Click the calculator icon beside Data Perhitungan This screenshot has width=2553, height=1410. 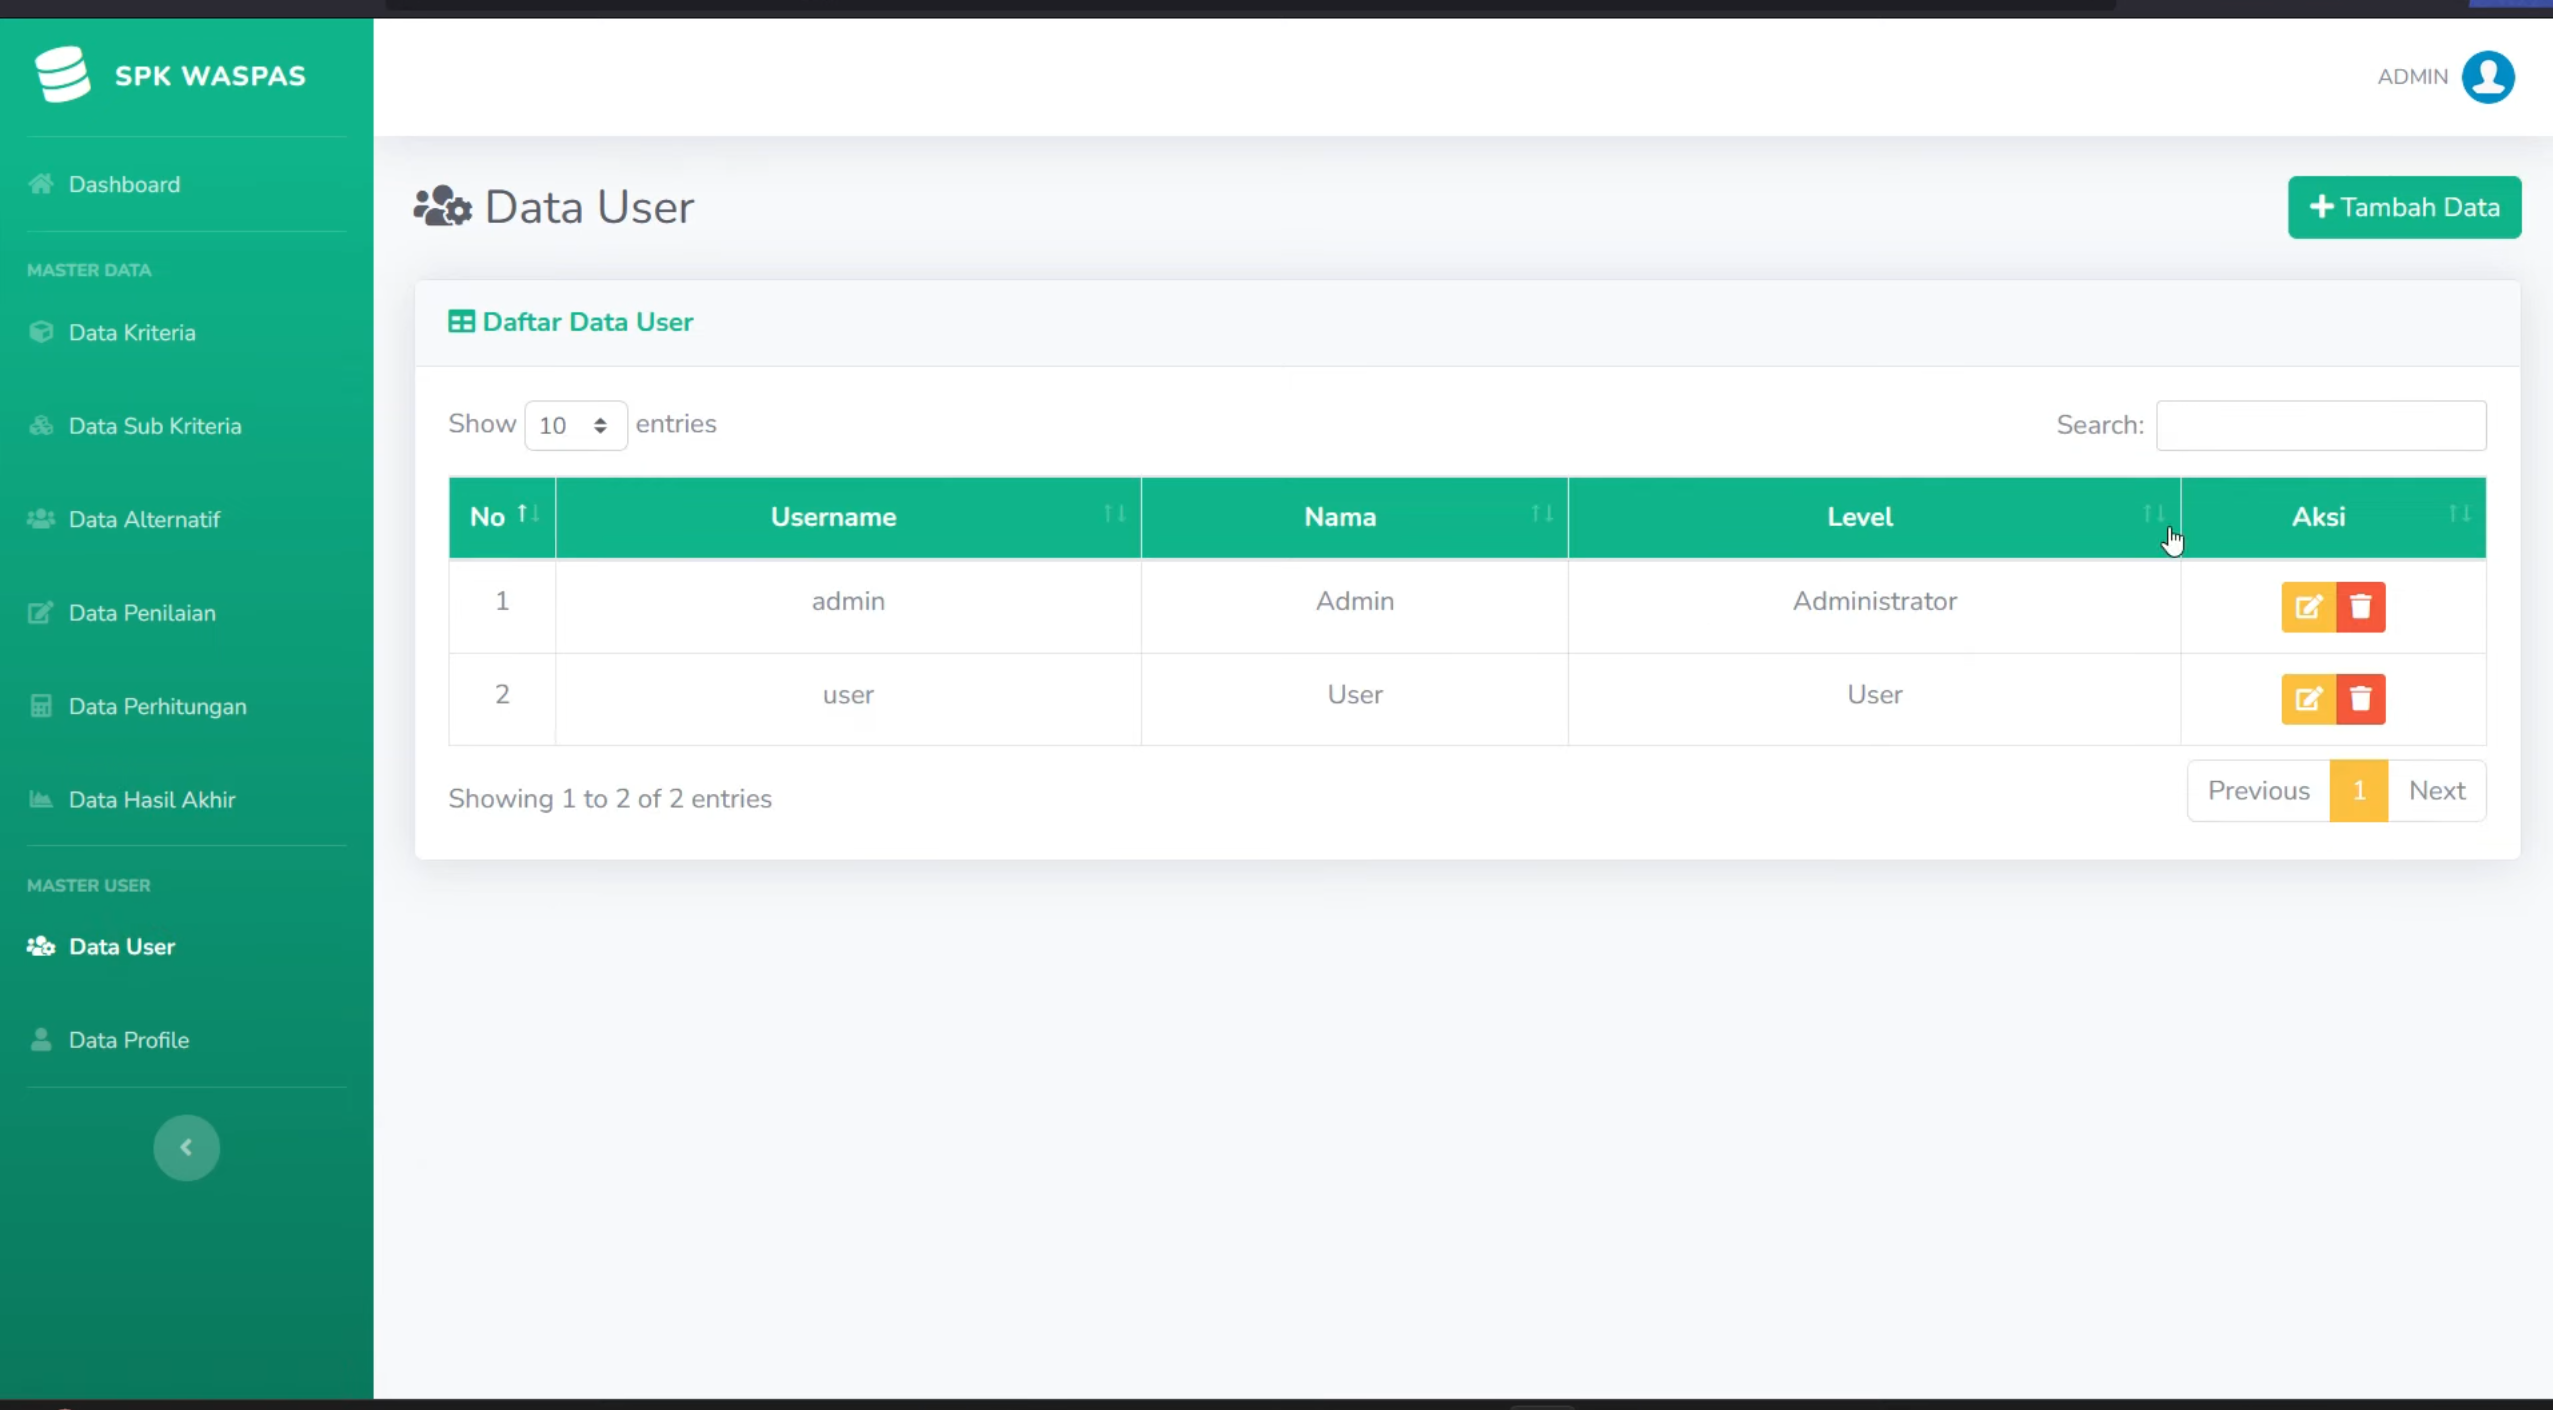pos(41,706)
